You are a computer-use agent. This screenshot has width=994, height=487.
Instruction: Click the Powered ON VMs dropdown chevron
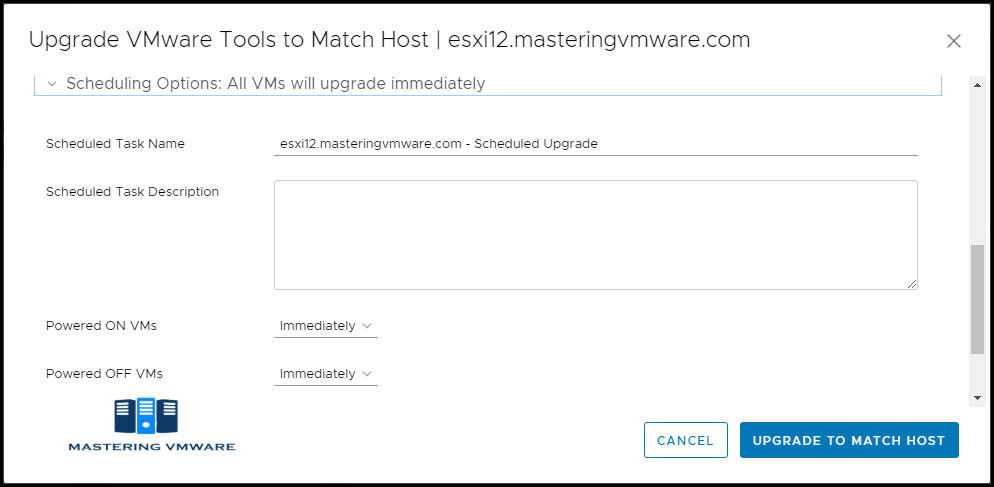pyautogui.click(x=366, y=326)
